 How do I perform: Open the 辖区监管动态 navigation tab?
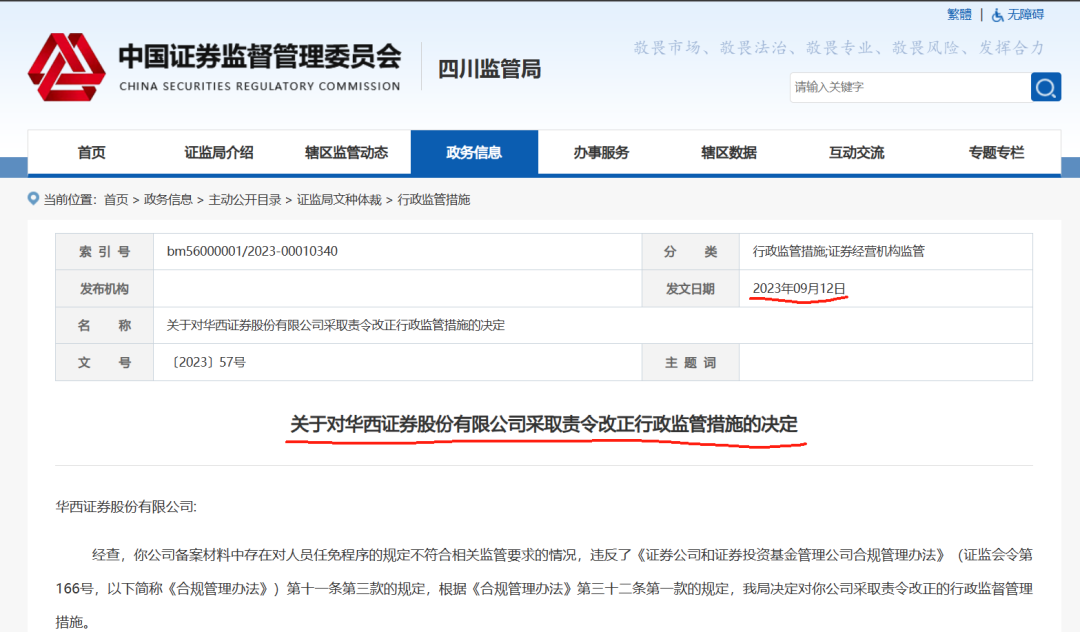pyautogui.click(x=346, y=152)
